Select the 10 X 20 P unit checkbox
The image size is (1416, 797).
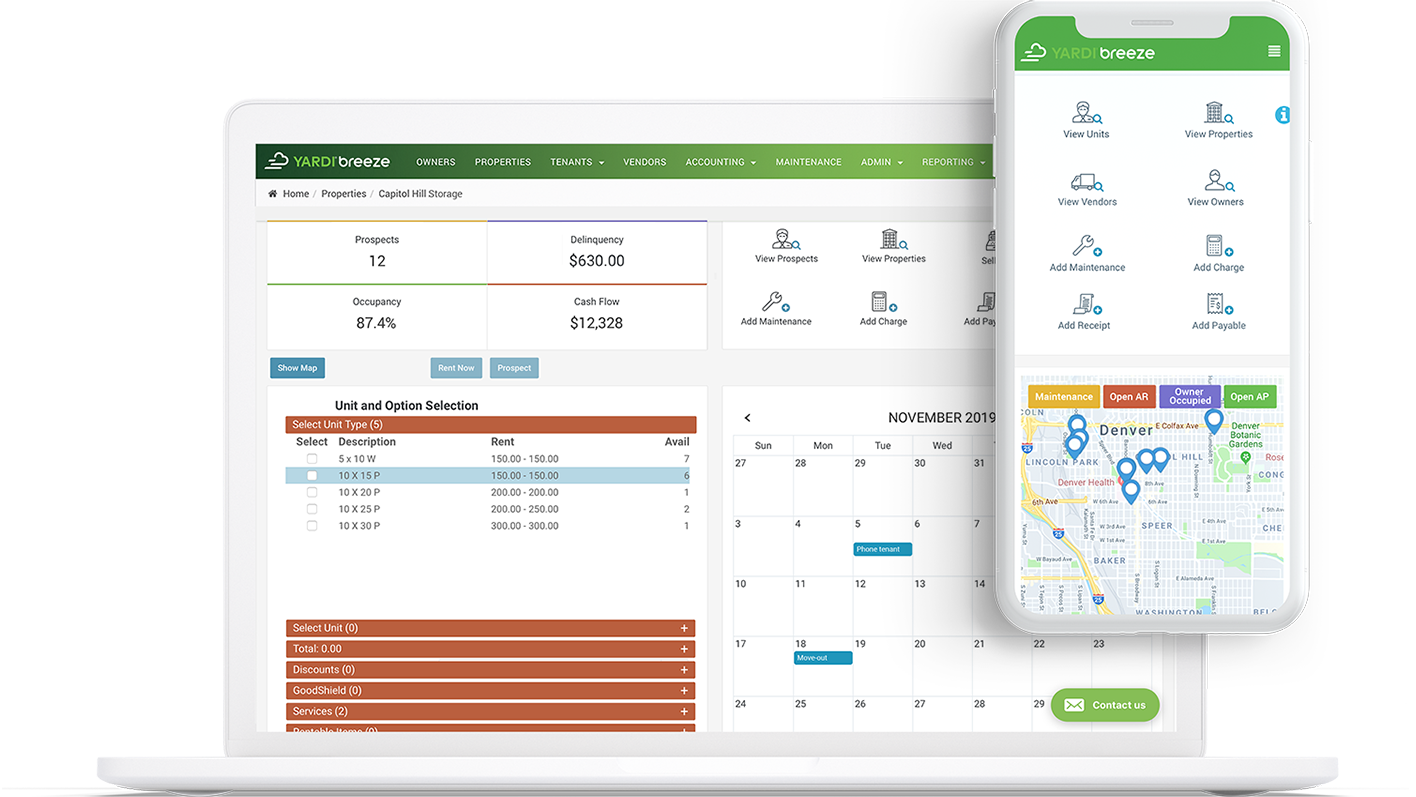tap(312, 493)
